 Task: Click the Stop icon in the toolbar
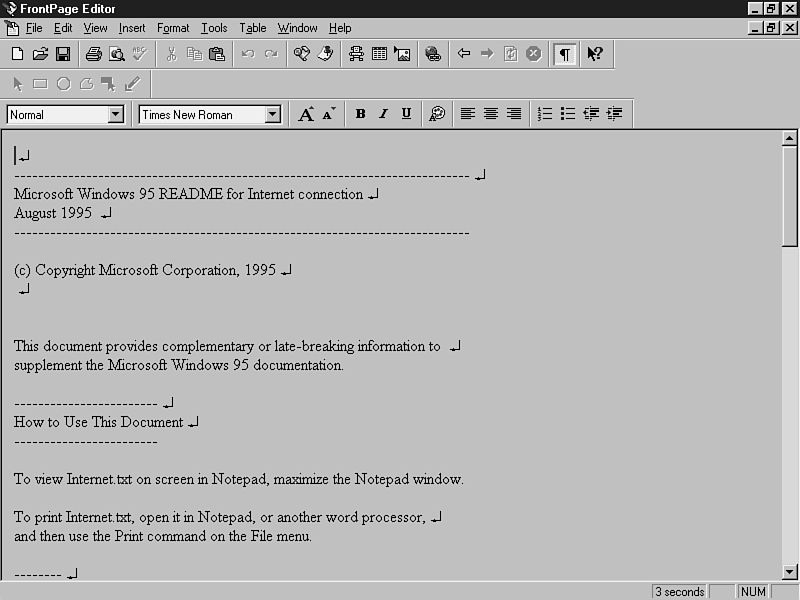pos(534,54)
